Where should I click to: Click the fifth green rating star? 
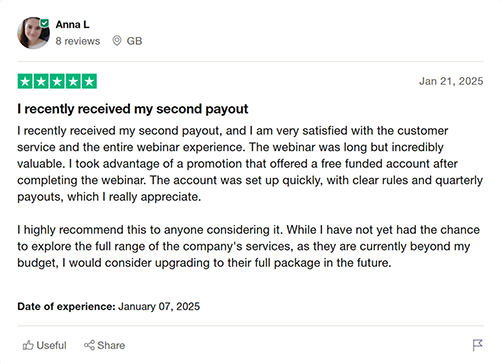(89, 81)
